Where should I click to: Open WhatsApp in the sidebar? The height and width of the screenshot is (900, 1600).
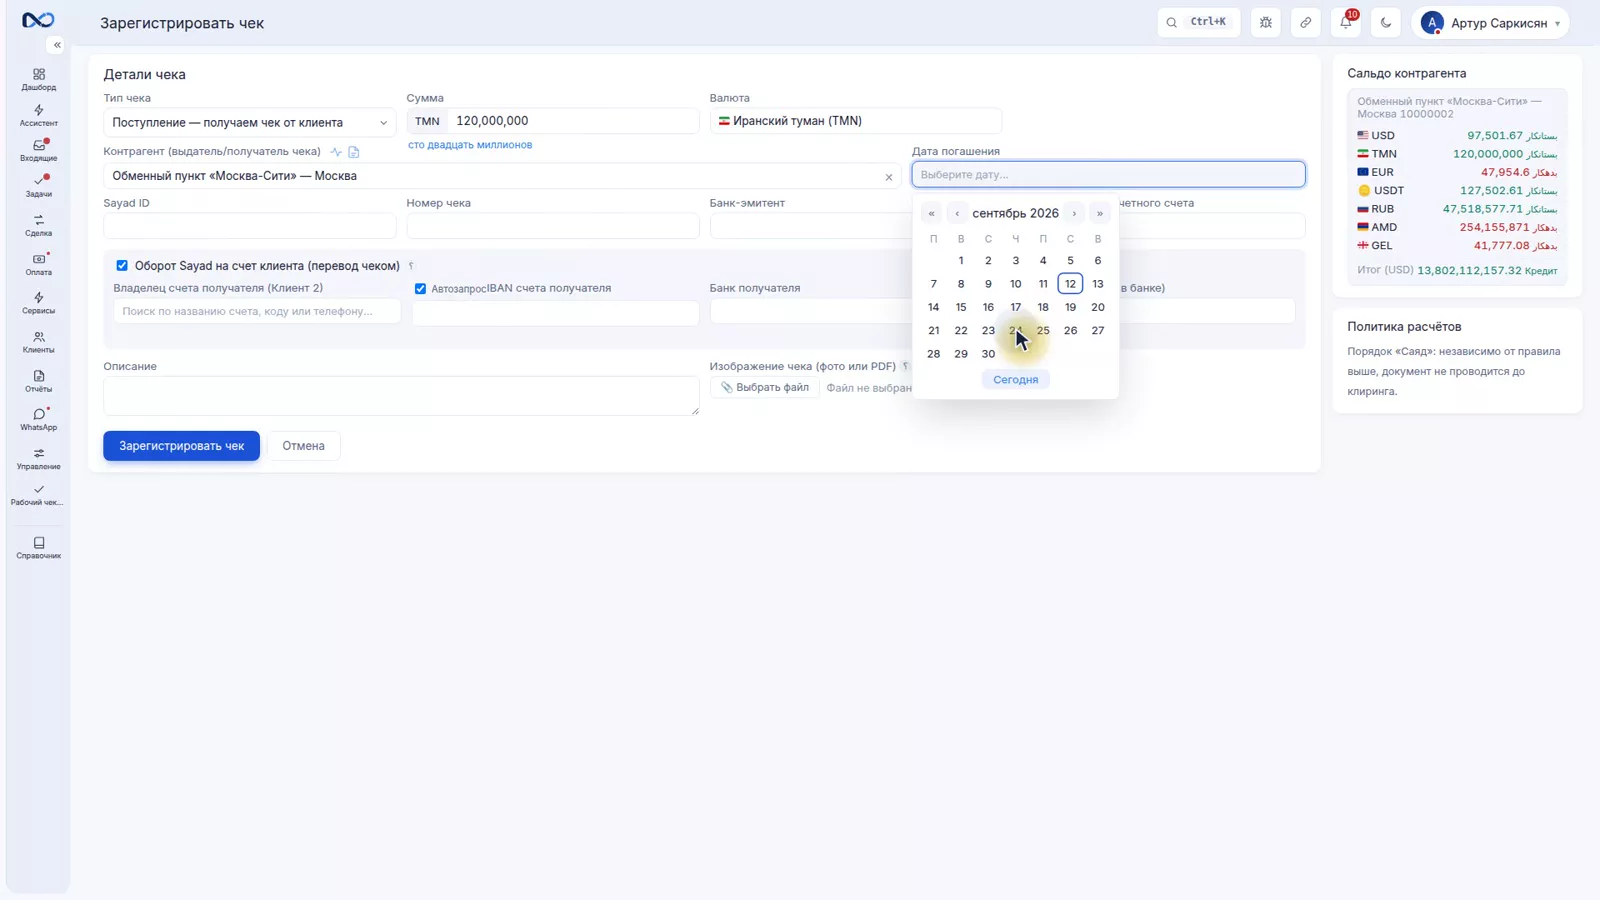coord(39,420)
